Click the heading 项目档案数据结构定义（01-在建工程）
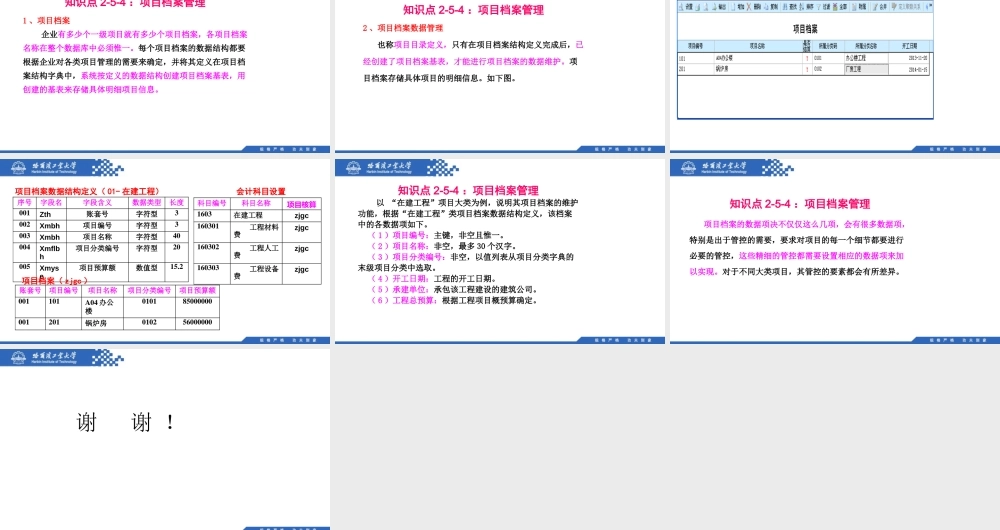The image size is (1000, 530). point(87,191)
